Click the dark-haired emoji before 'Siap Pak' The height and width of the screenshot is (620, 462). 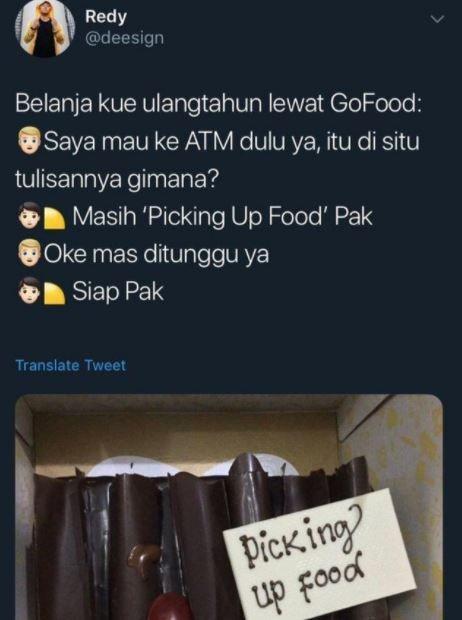[29, 291]
